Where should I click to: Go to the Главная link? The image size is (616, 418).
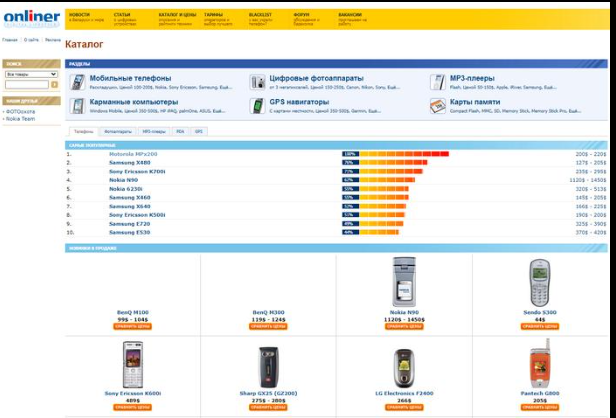(x=10, y=40)
